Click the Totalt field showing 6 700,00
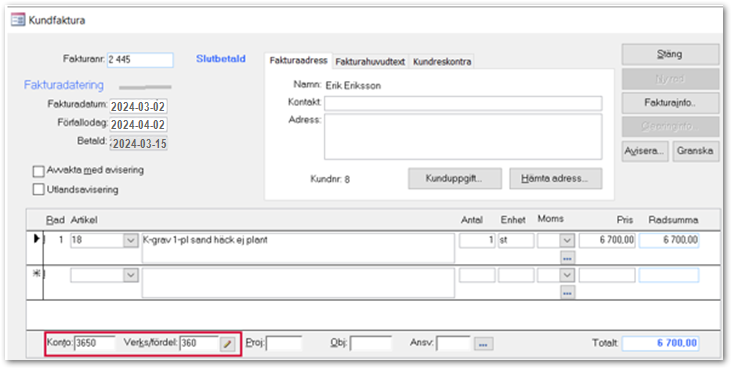732x369 pixels. click(661, 344)
